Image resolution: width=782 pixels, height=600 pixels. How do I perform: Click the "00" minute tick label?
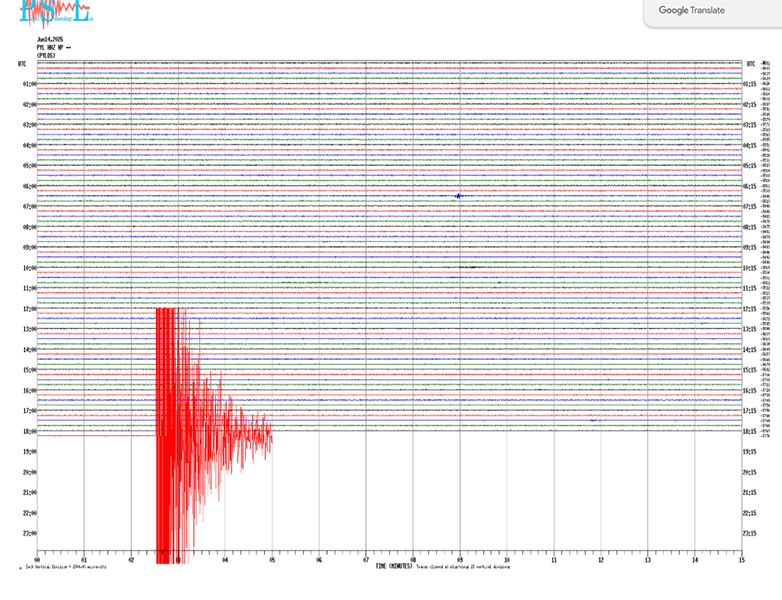click(x=37, y=560)
